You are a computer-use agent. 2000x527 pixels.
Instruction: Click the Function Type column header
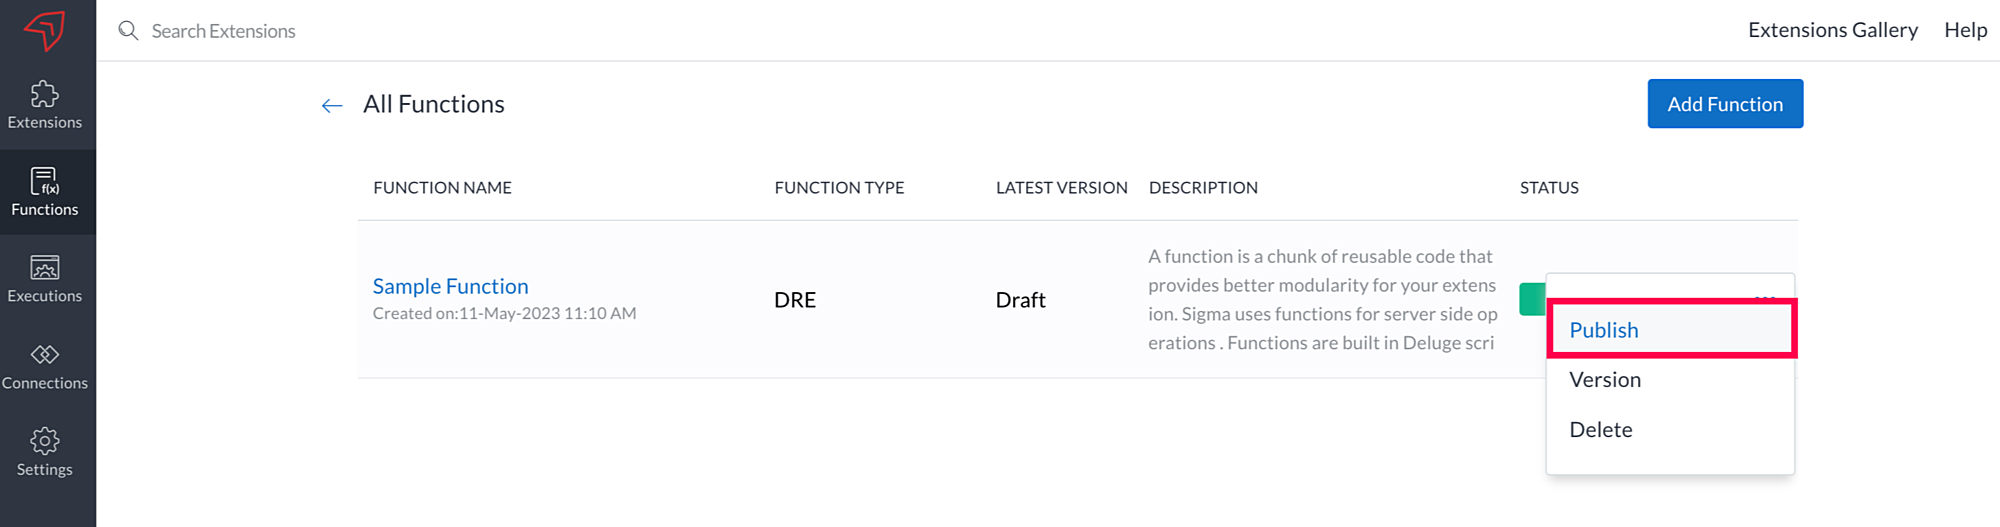(x=839, y=188)
